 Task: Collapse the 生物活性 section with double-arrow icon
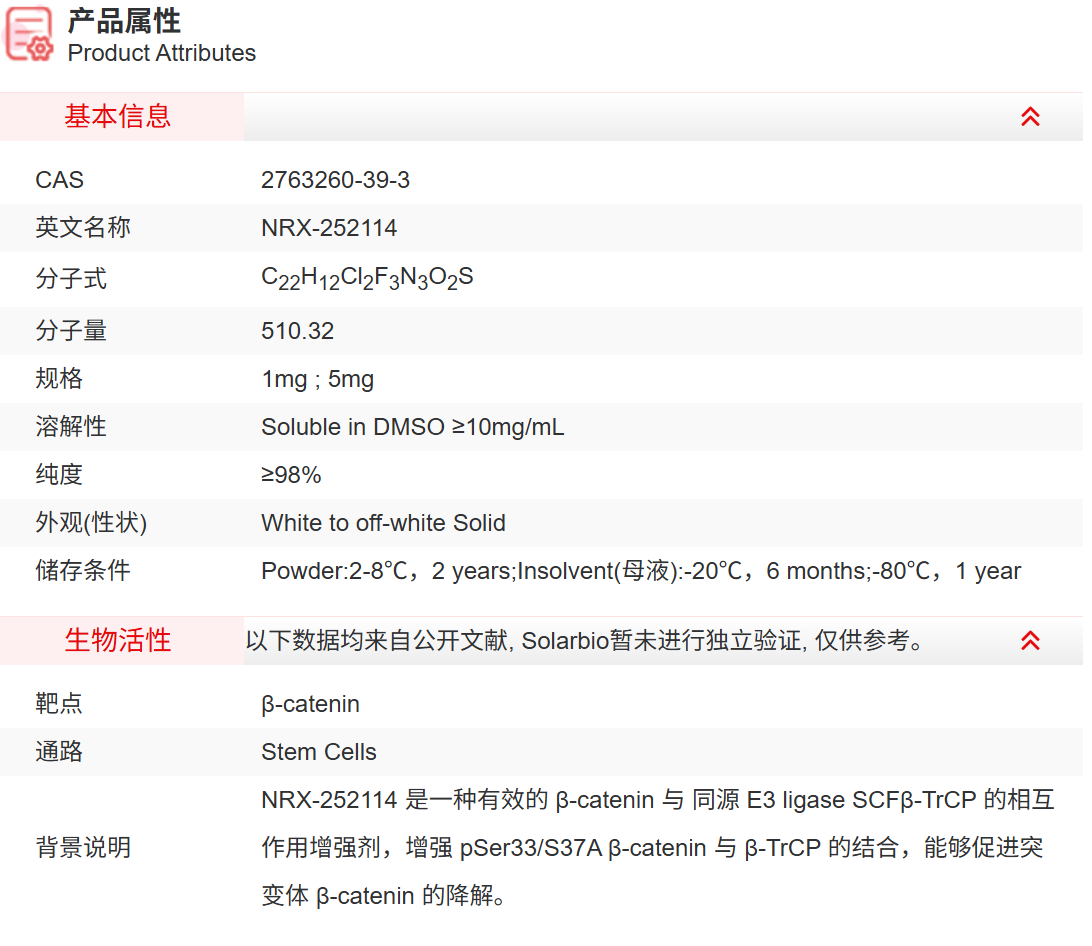tap(1030, 641)
